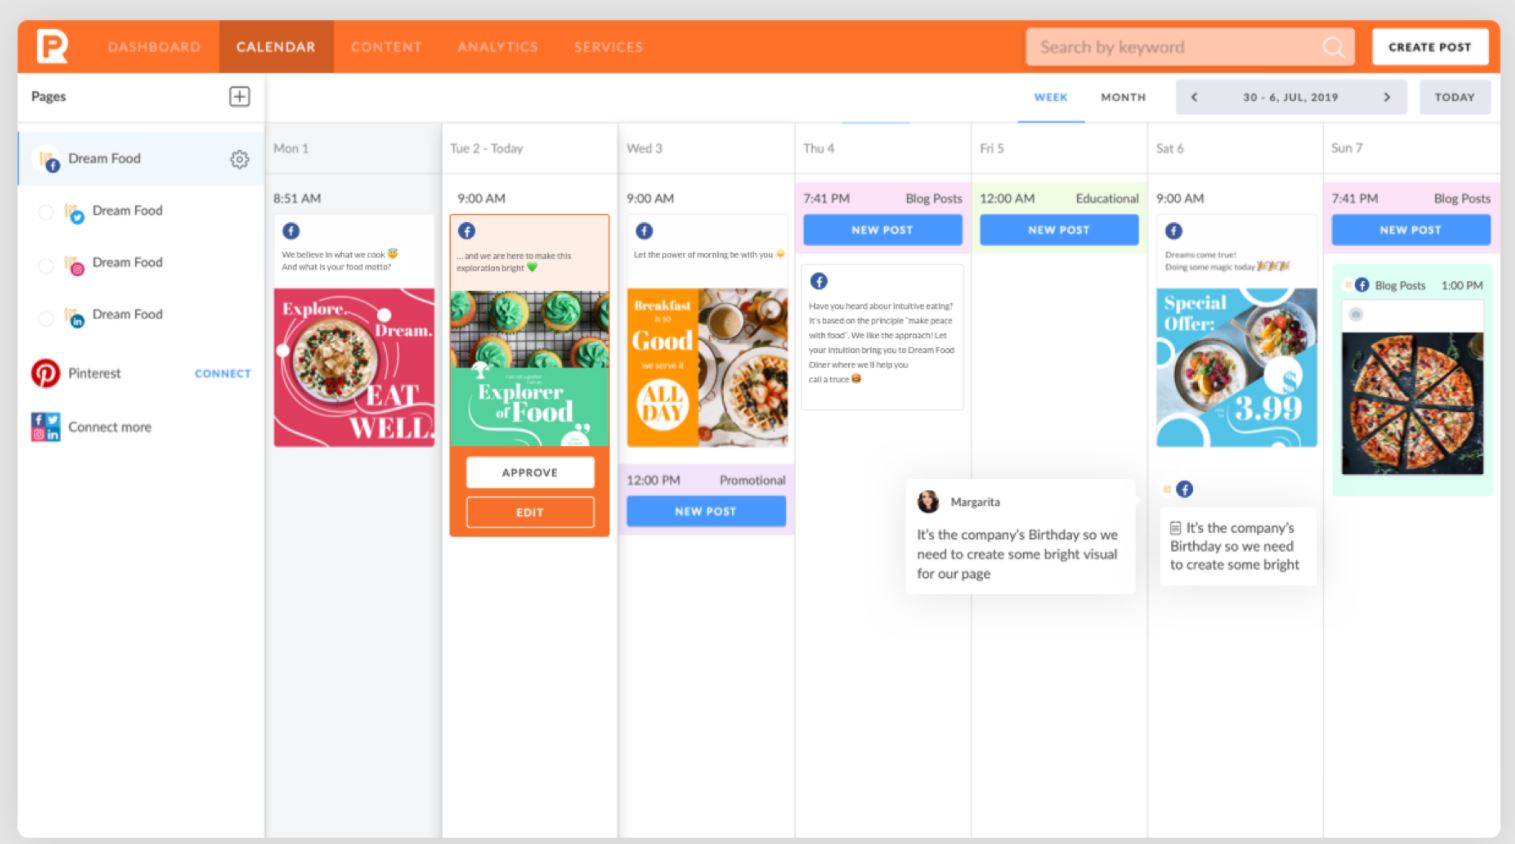Open Dream Food page settings gear
The width and height of the screenshot is (1515, 844).
(x=239, y=159)
